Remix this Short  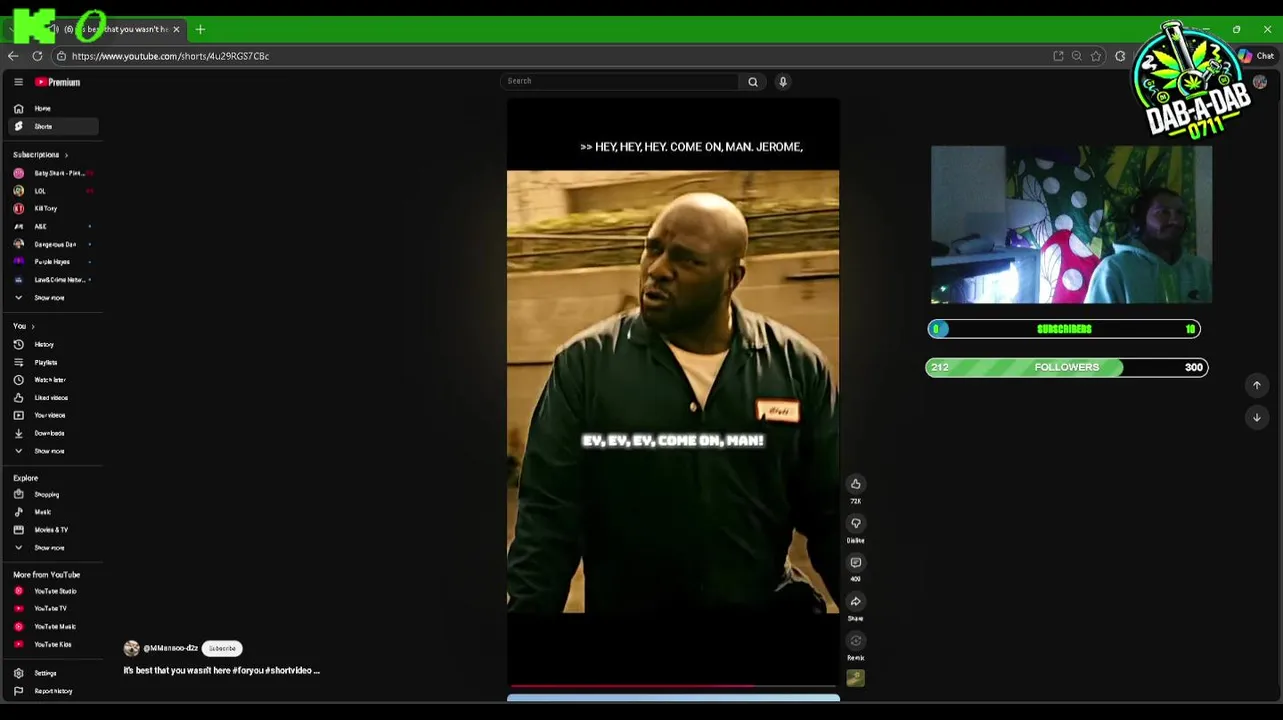[855, 641]
